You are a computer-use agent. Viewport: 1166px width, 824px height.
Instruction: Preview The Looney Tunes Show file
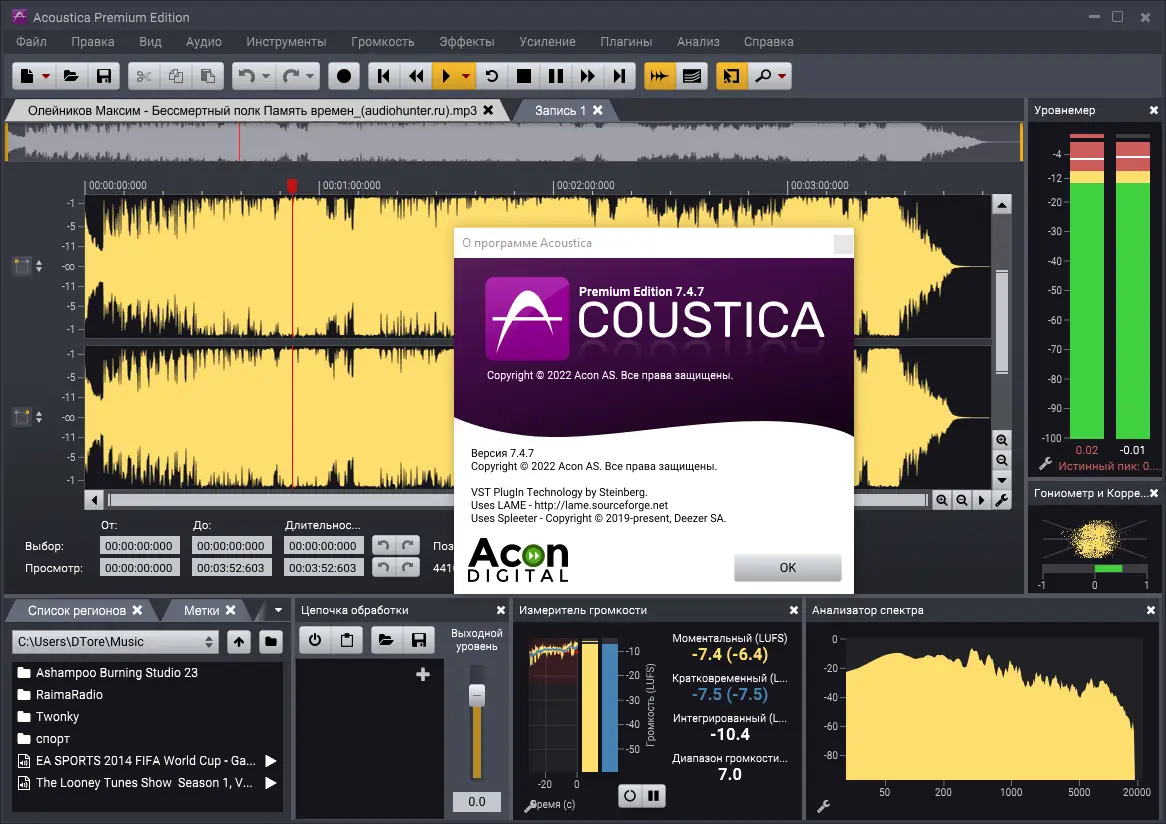click(271, 783)
